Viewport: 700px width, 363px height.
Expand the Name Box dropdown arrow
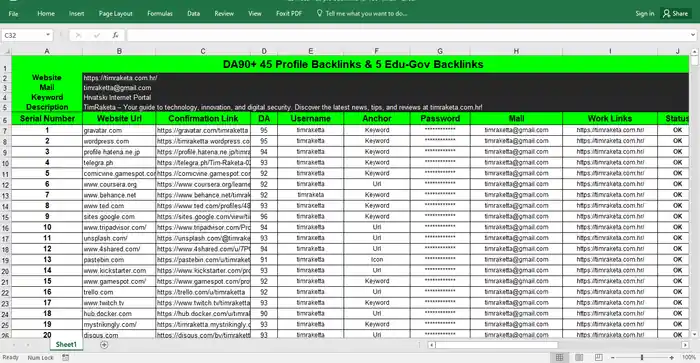click(x=48, y=35)
